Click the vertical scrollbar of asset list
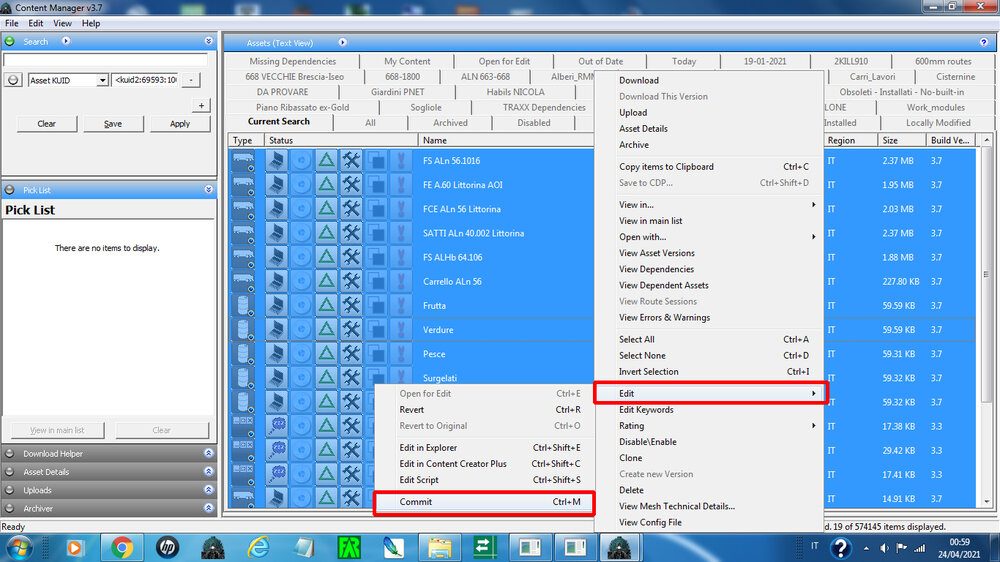This screenshot has width=1000, height=562. (987, 274)
